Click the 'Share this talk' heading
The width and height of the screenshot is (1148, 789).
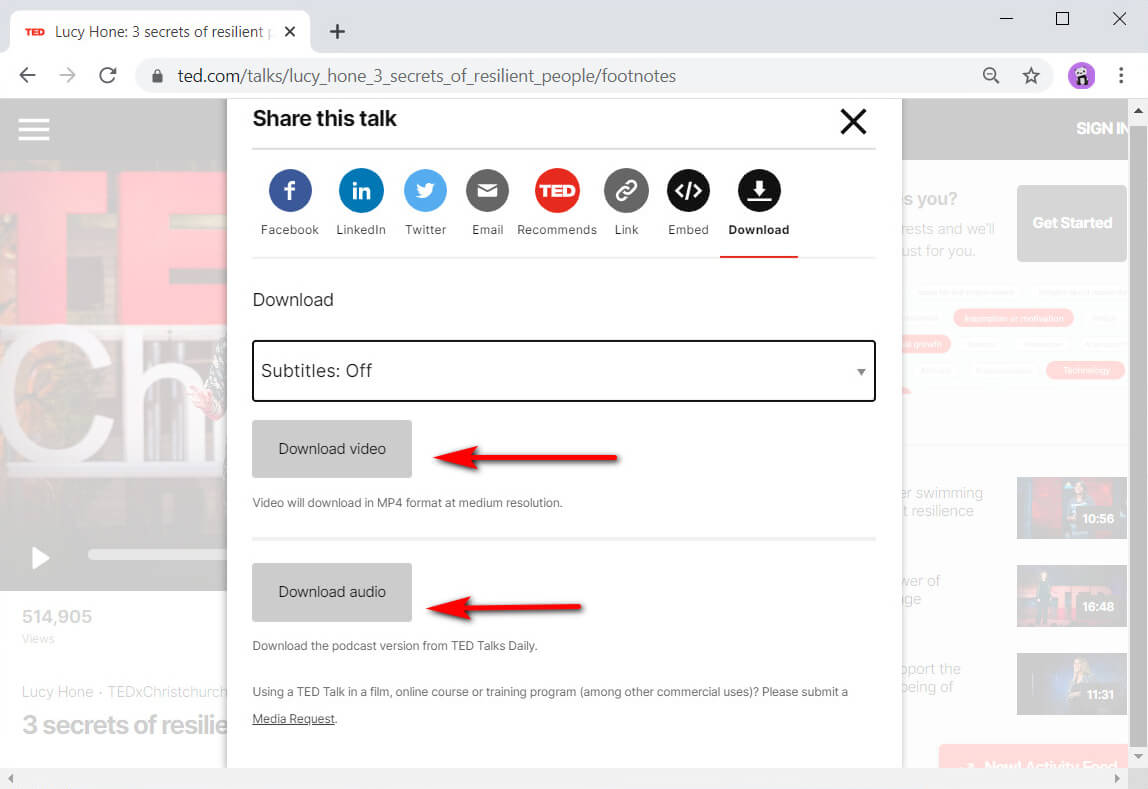point(324,119)
